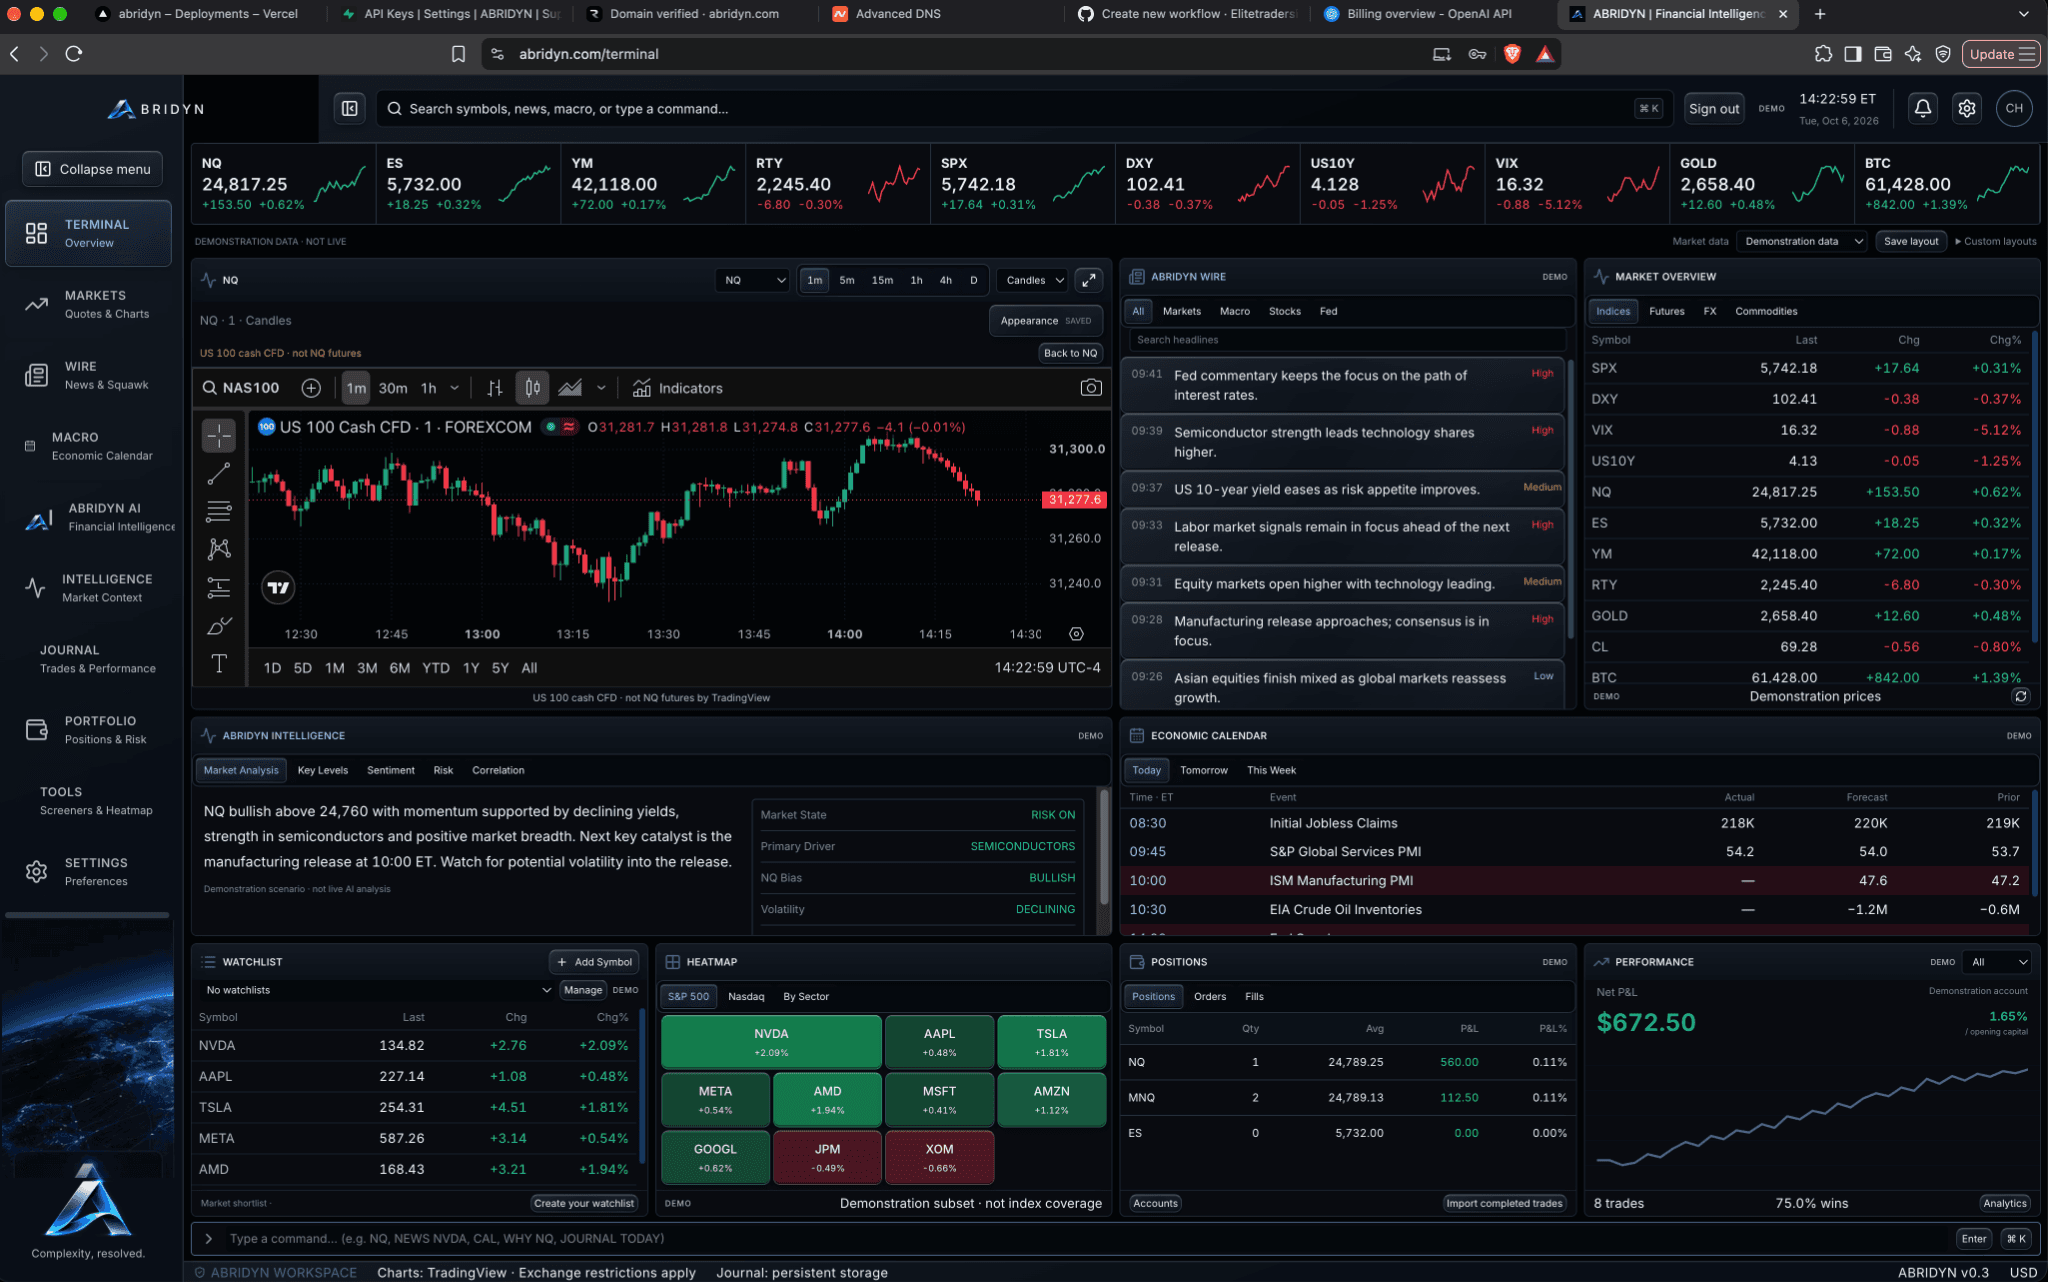Screen dimensions: 2048x1282
Task: Click the CH profile avatar
Action: tap(2014, 108)
